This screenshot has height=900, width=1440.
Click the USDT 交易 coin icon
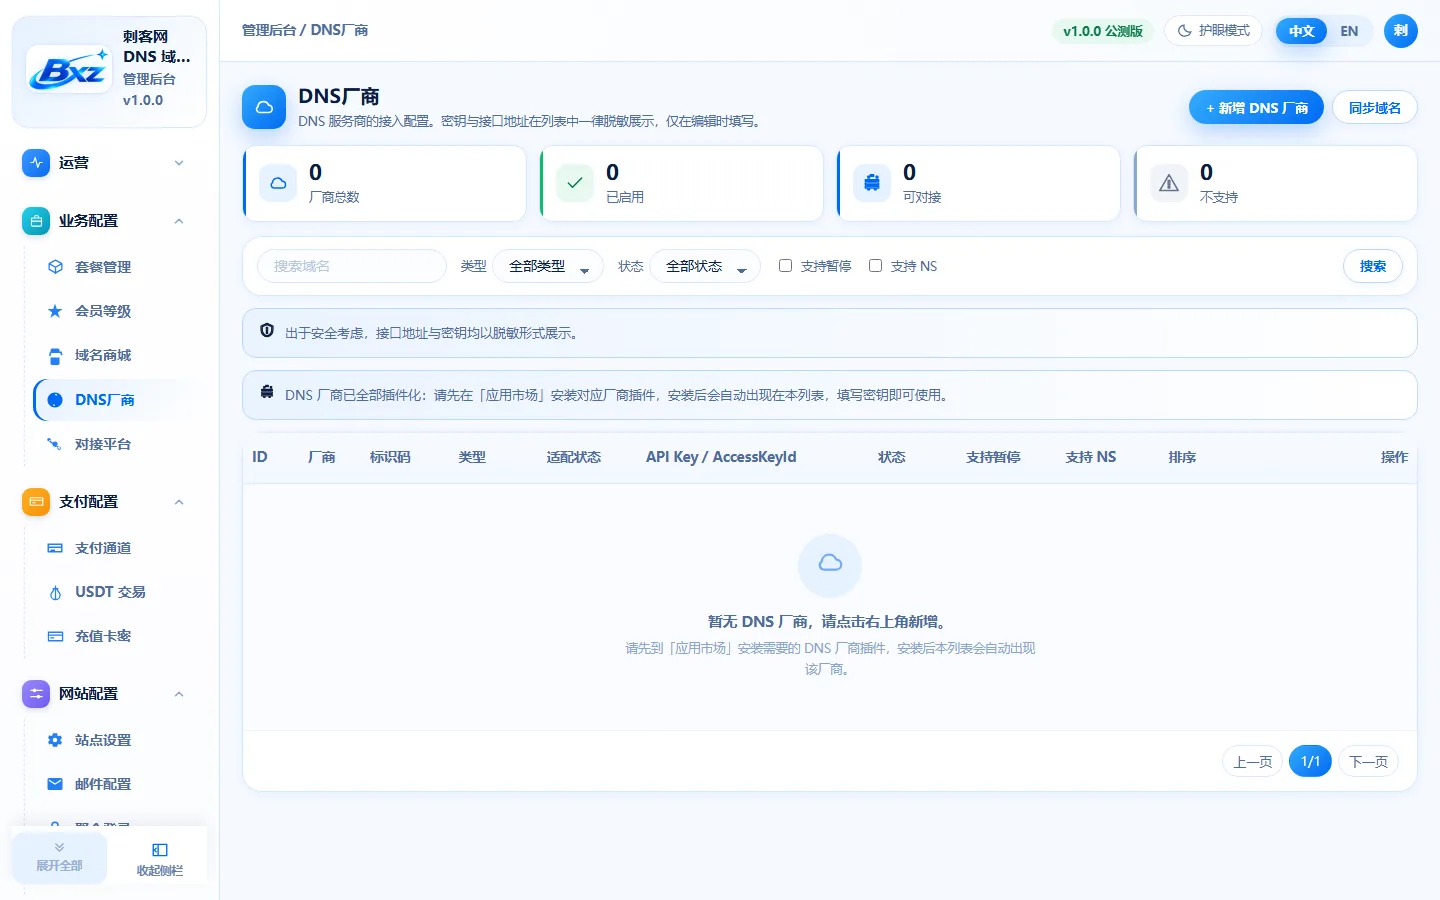[x=55, y=592]
